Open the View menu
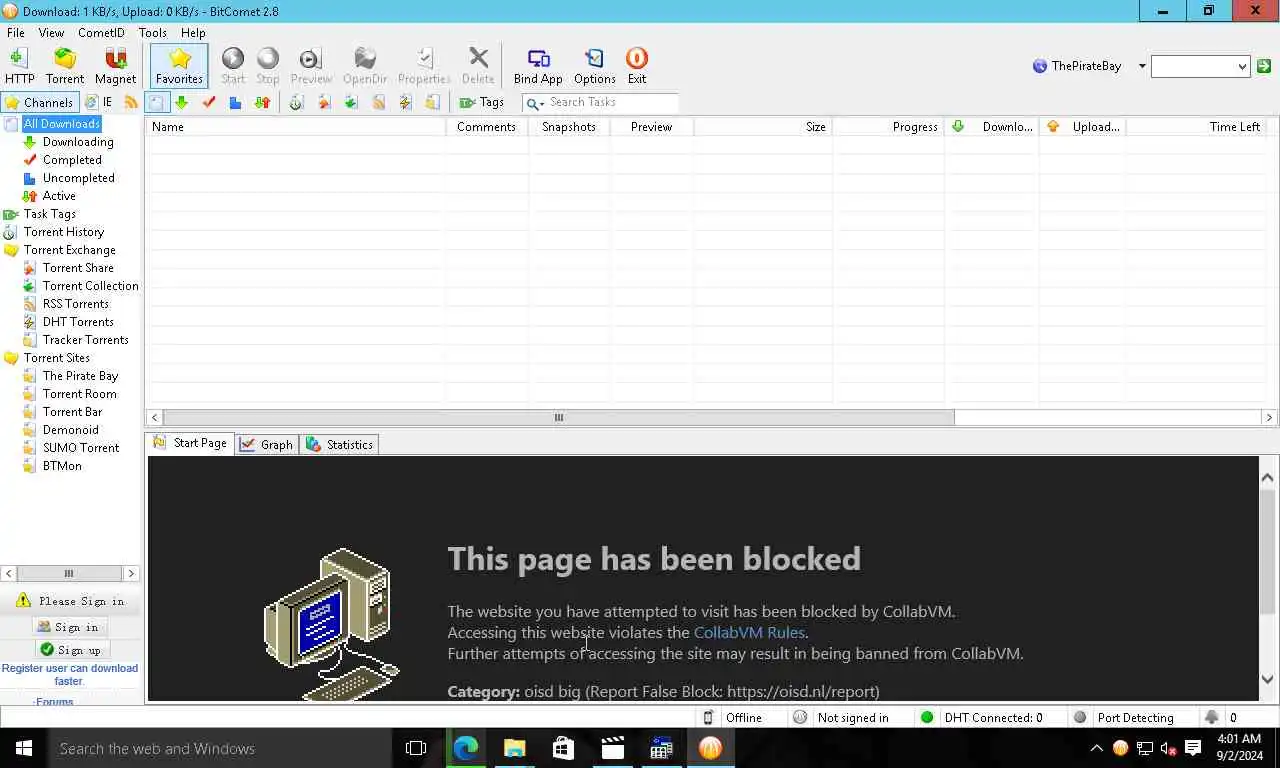The image size is (1280, 768). 51,33
